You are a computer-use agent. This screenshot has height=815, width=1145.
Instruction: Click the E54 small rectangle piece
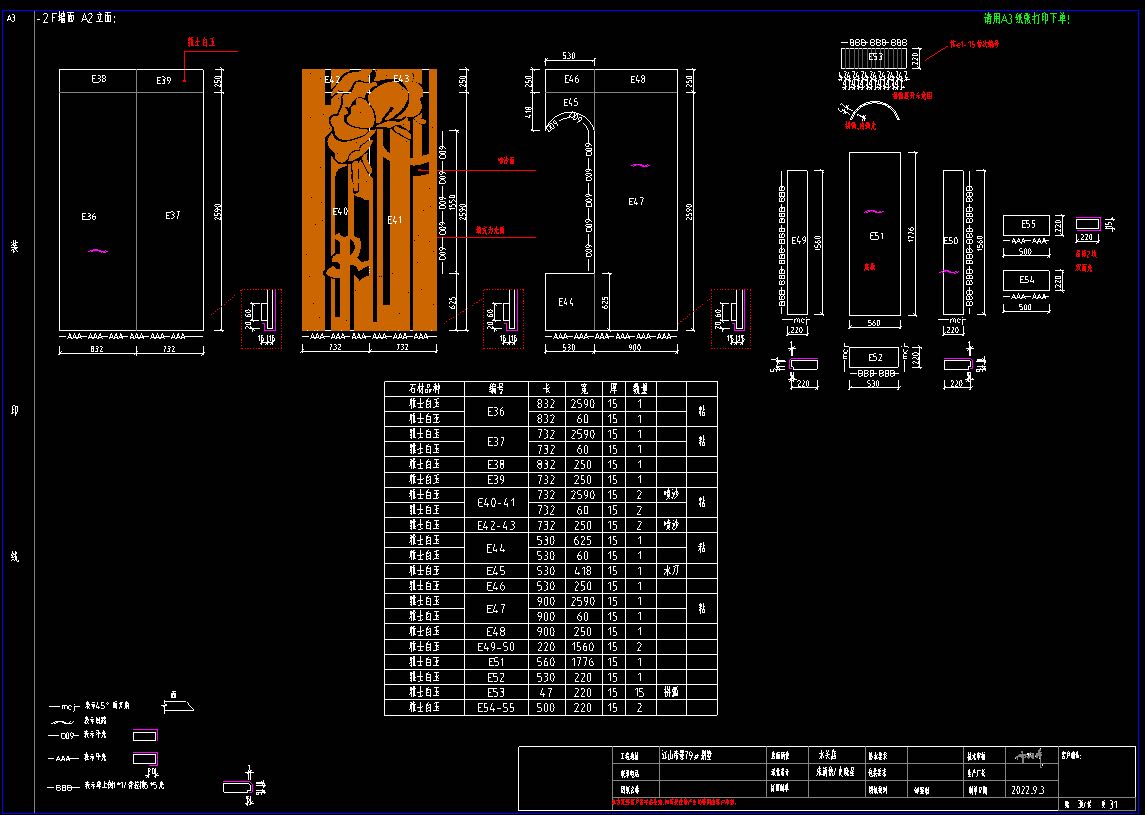(1026, 280)
